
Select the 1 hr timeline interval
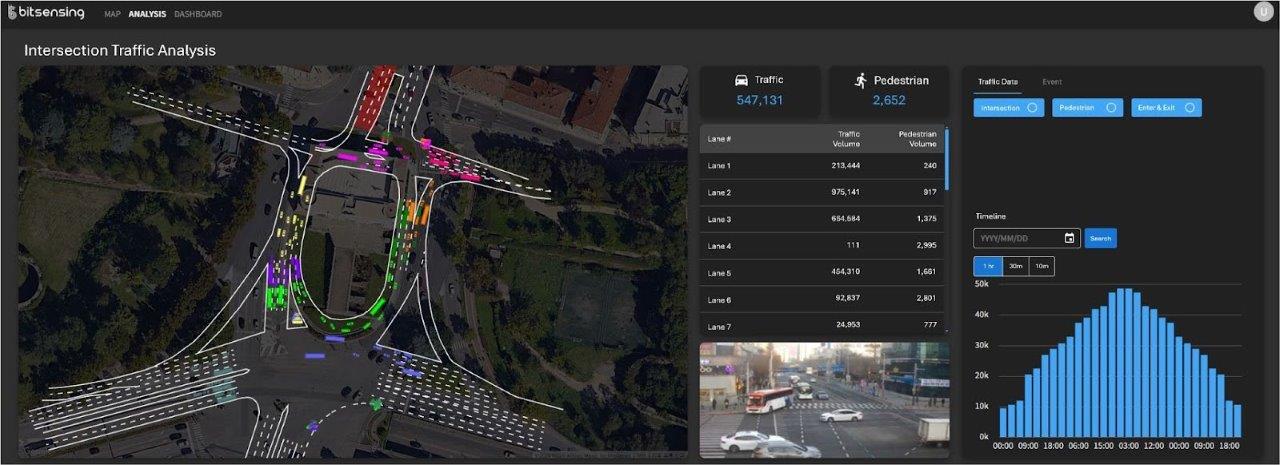(988, 267)
